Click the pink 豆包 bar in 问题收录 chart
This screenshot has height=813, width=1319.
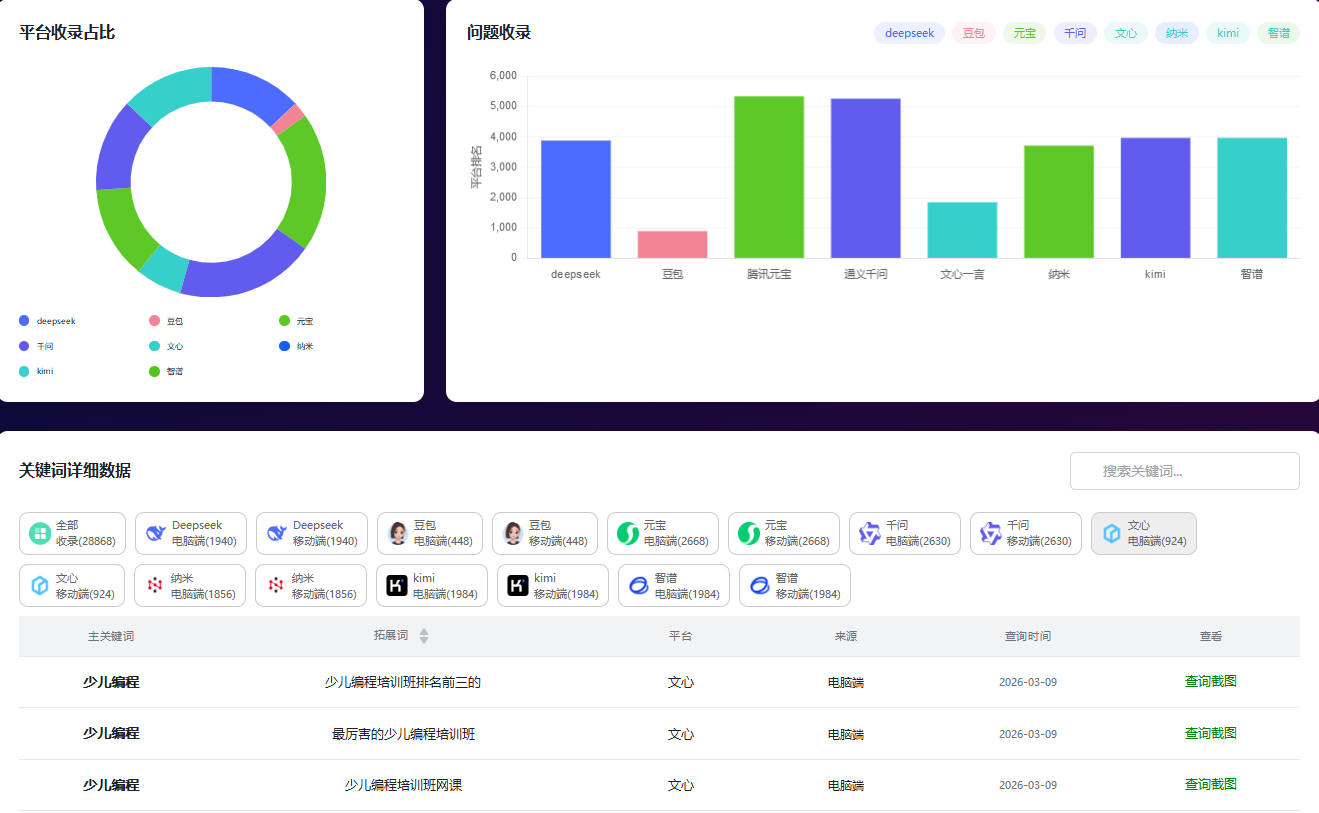pos(673,245)
